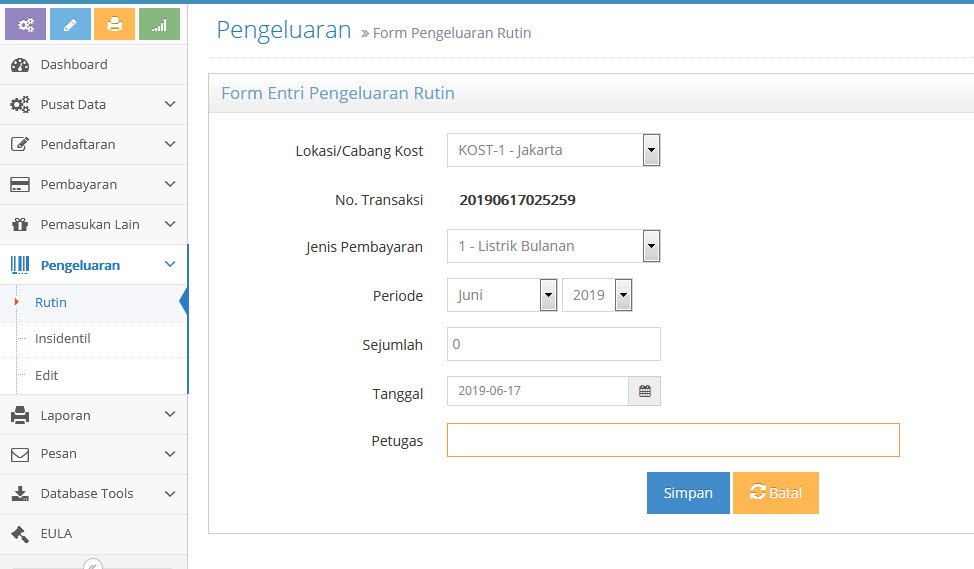Open the Jenis Pembayaran dropdown
Image resolution: width=974 pixels, height=569 pixels.
tap(553, 246)
